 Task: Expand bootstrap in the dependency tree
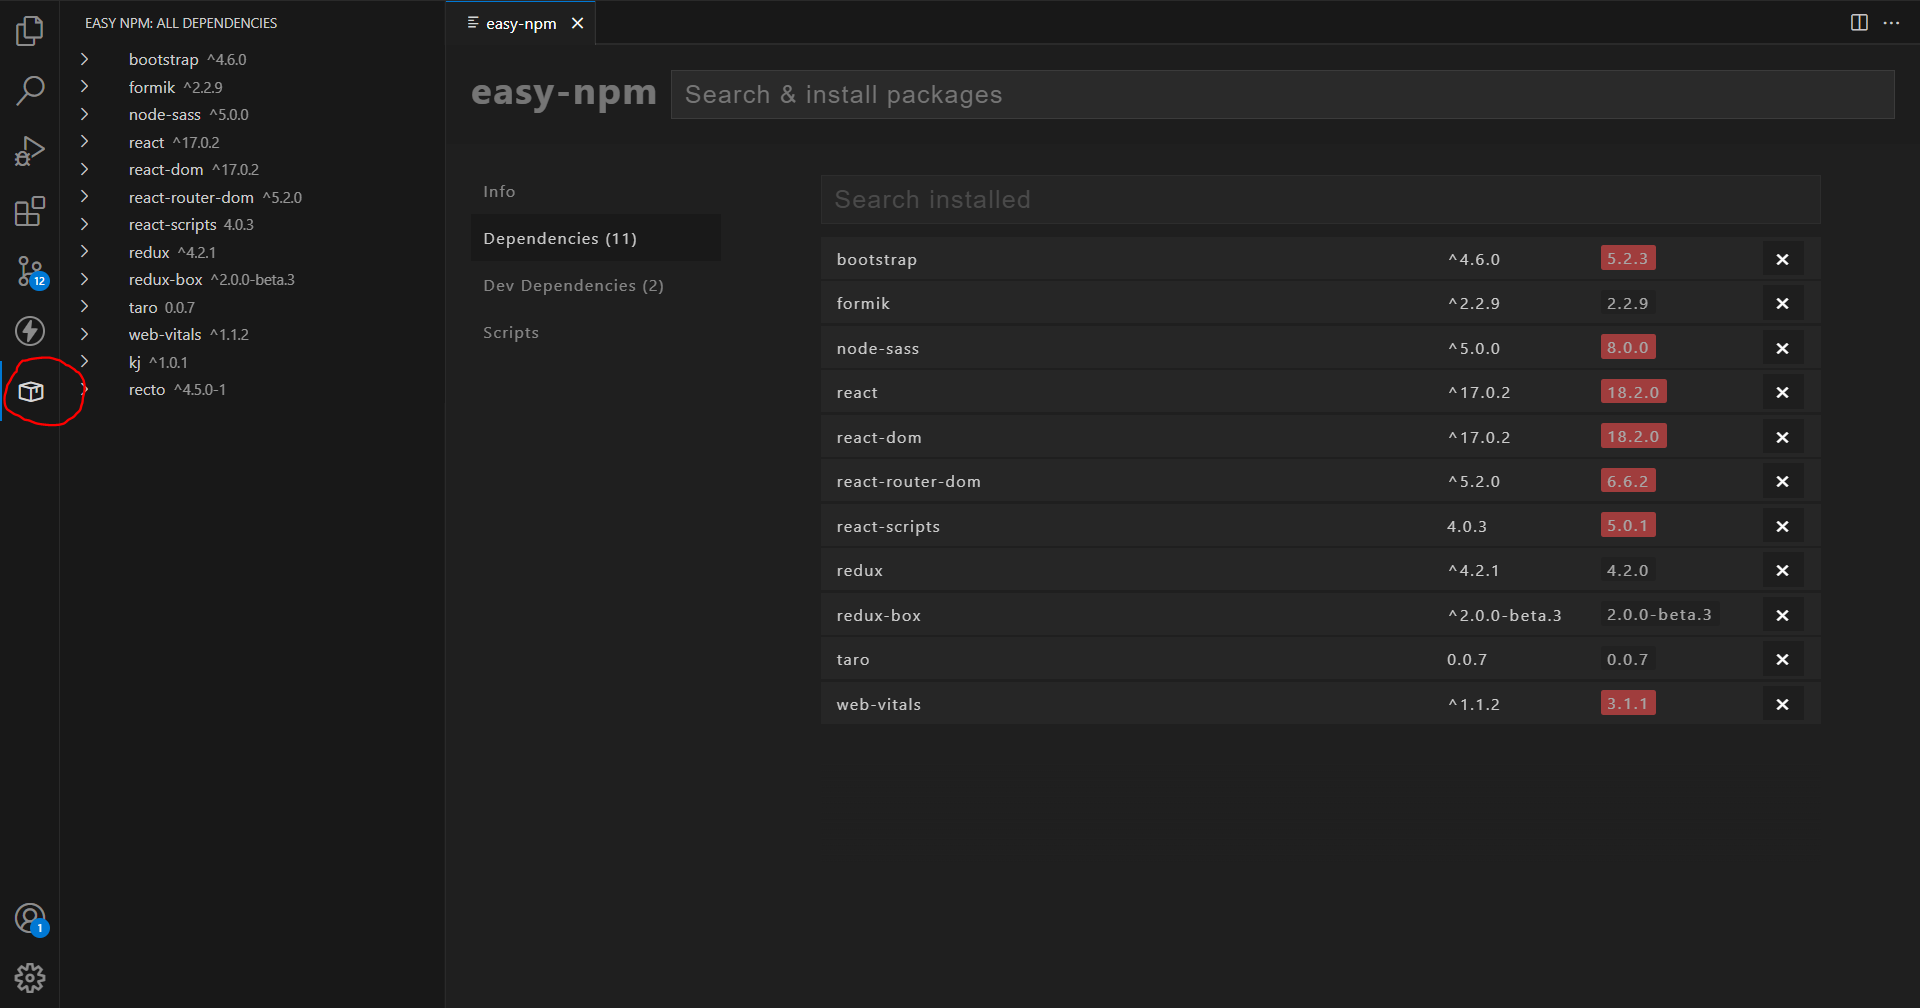pos(85,59)
